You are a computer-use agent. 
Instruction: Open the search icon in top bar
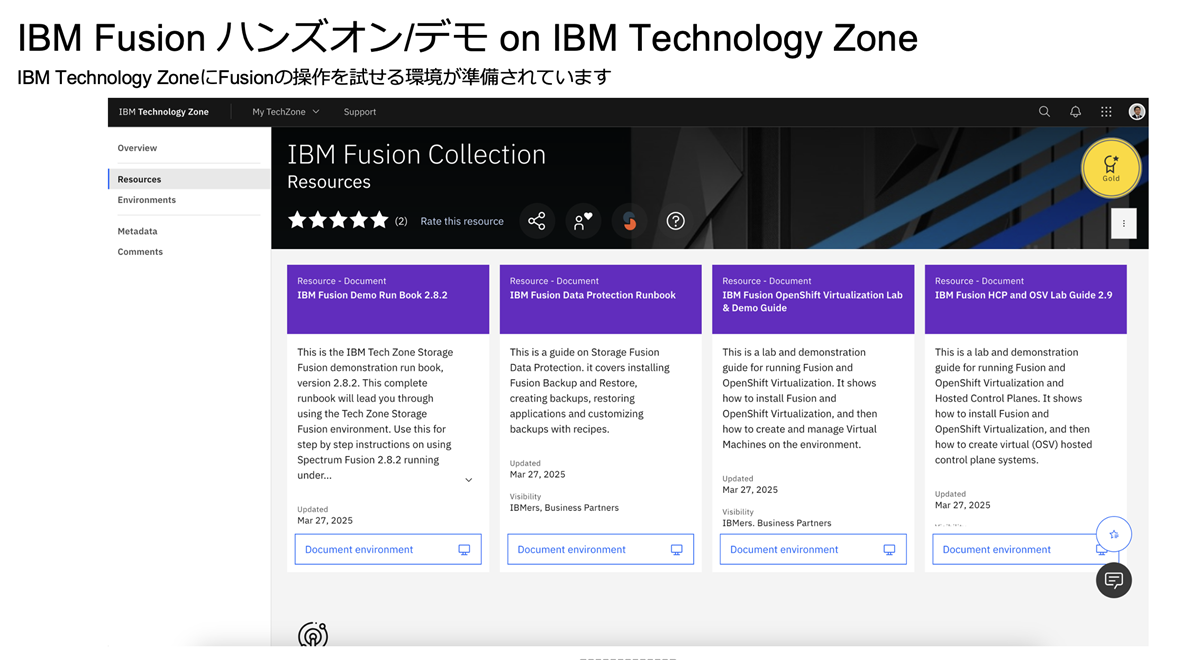1044,112
